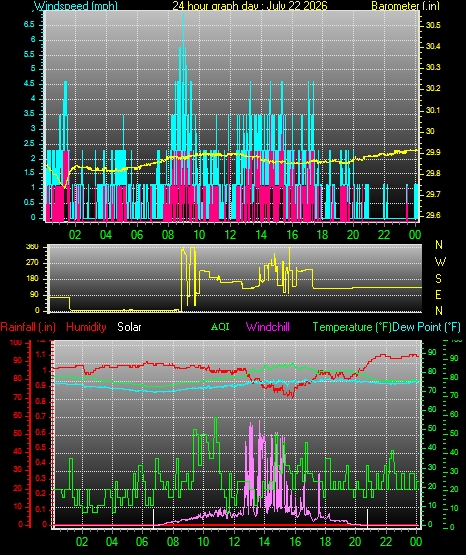Viewport: 466px width, 555px height.
Task: Click the "29.8" barometer scale value
Action: point(433,173)
